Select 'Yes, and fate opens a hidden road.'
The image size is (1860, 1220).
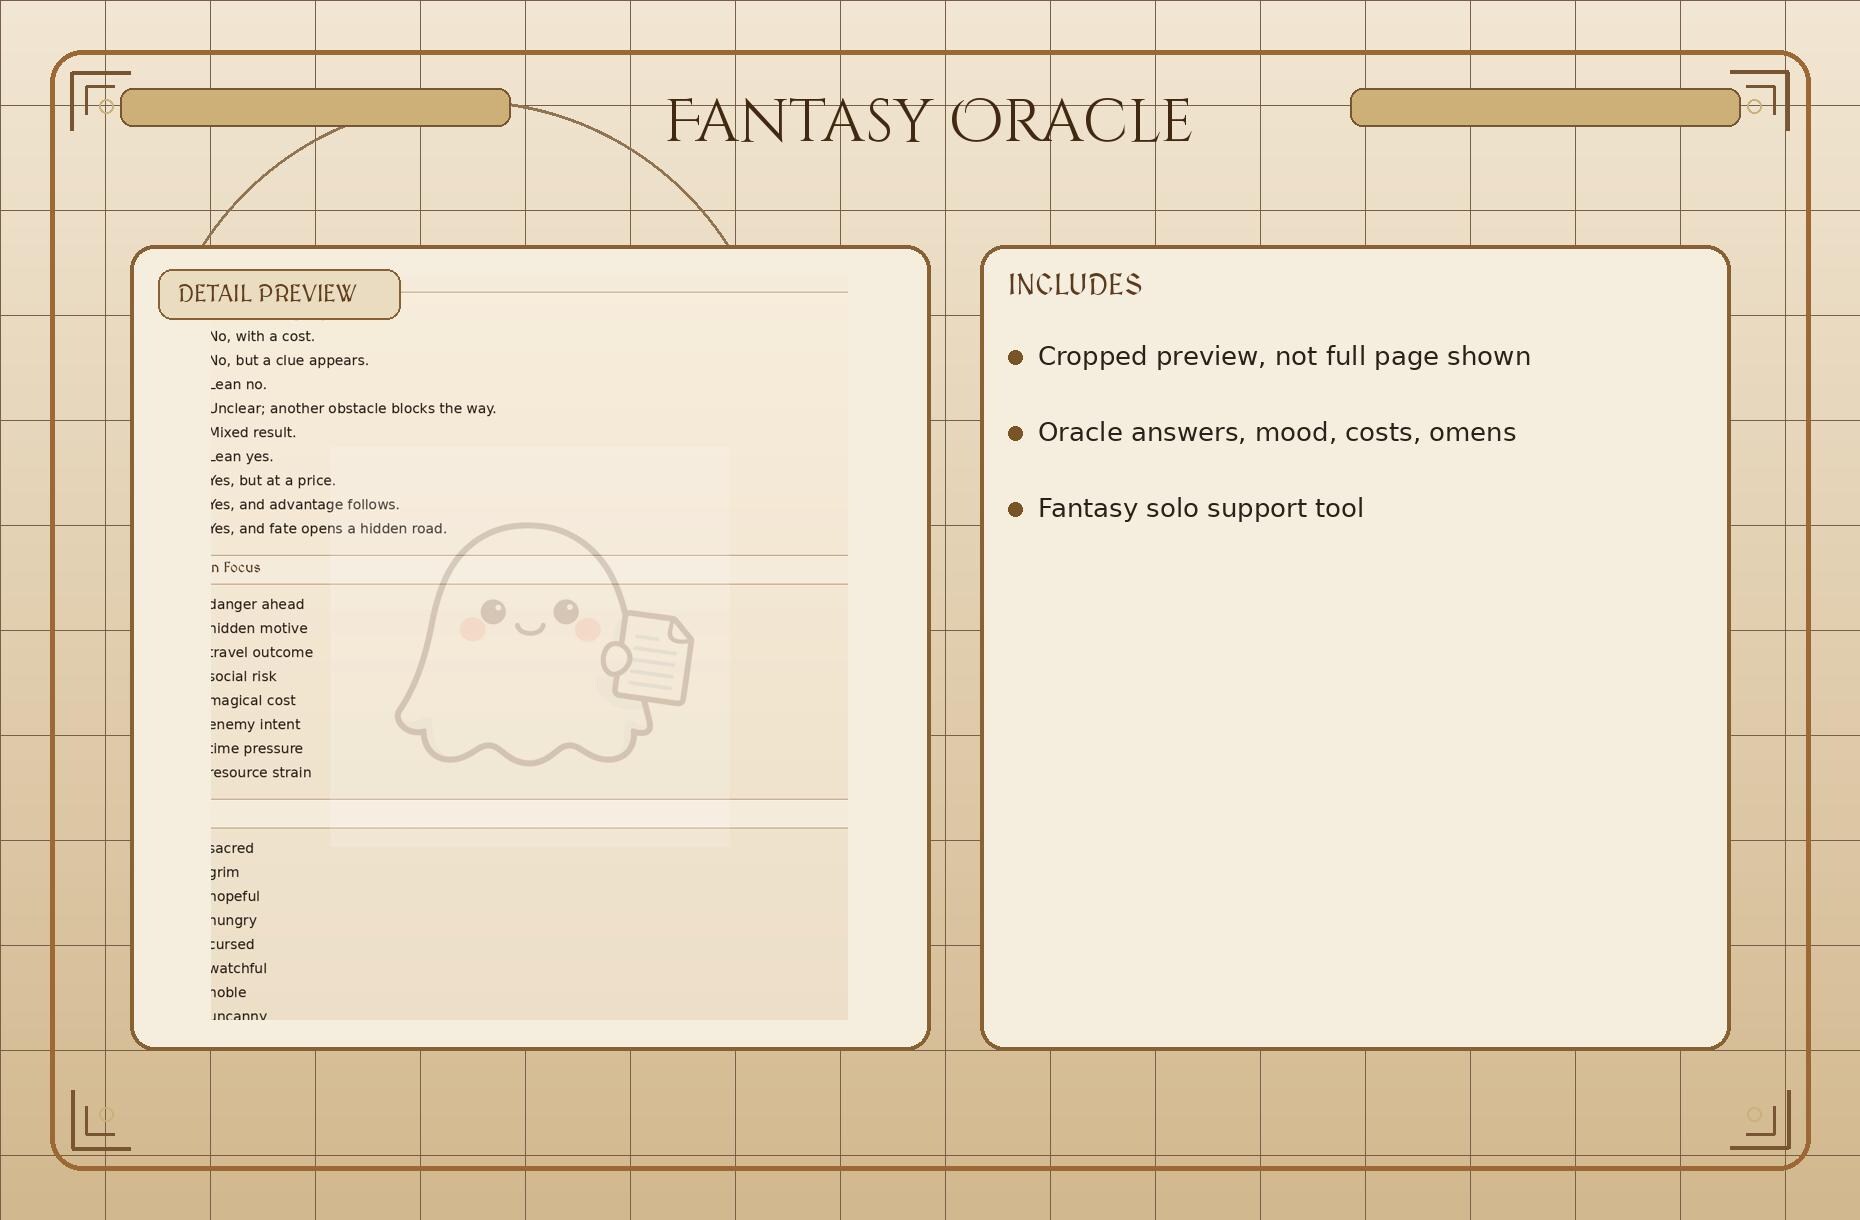(x=329, y=528)
